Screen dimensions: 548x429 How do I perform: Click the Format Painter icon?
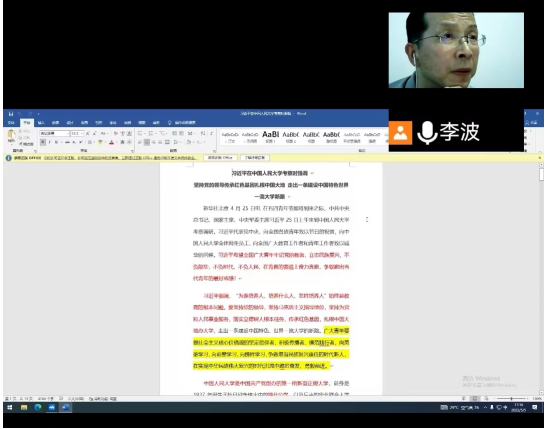click(26, 144)
